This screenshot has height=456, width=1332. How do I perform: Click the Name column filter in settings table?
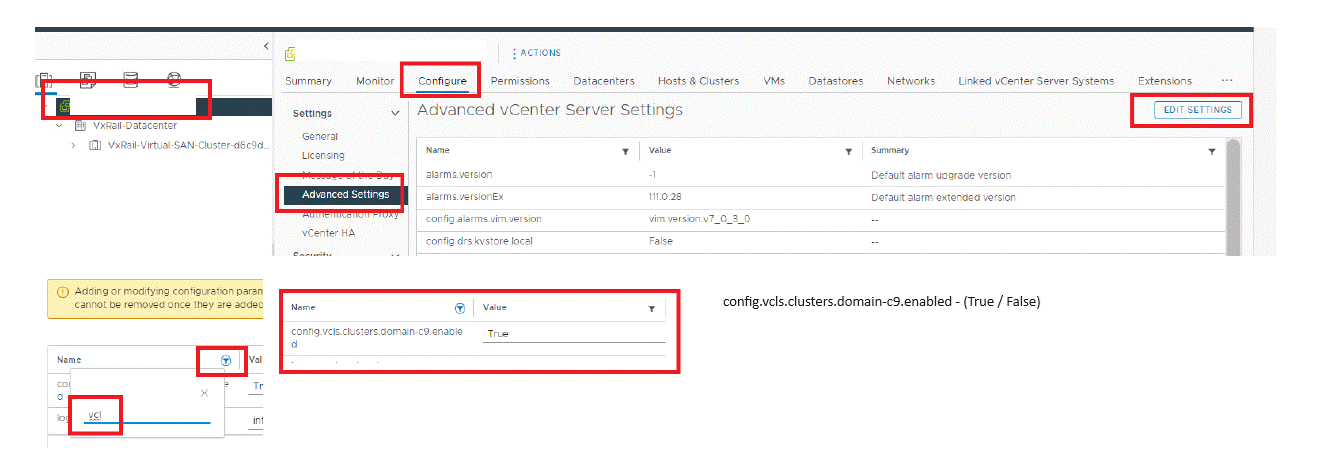click(626, 151)
